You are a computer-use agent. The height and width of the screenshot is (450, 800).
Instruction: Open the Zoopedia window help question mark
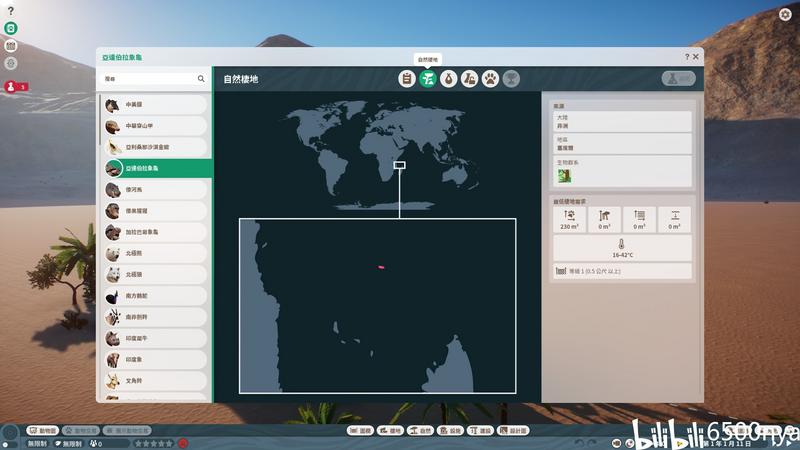point(687,57)
